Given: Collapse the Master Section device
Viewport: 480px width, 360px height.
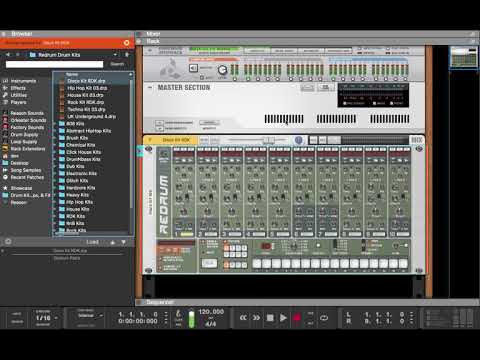Looking at the screenshot, I should pos(150,87).
